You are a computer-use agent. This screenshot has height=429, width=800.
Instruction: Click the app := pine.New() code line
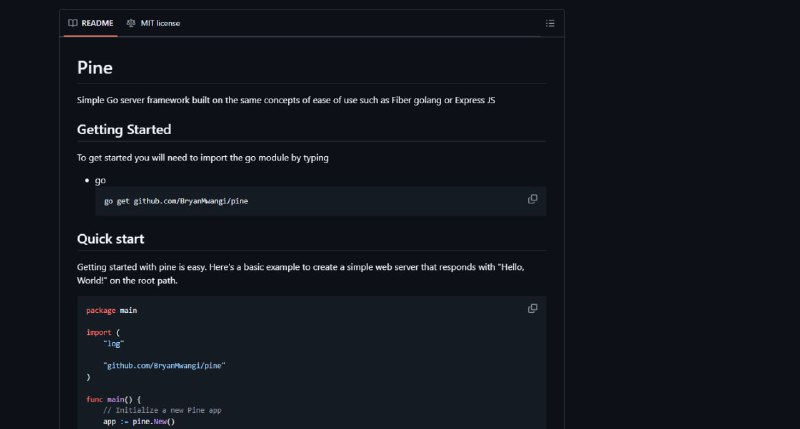tap(139, 421)
